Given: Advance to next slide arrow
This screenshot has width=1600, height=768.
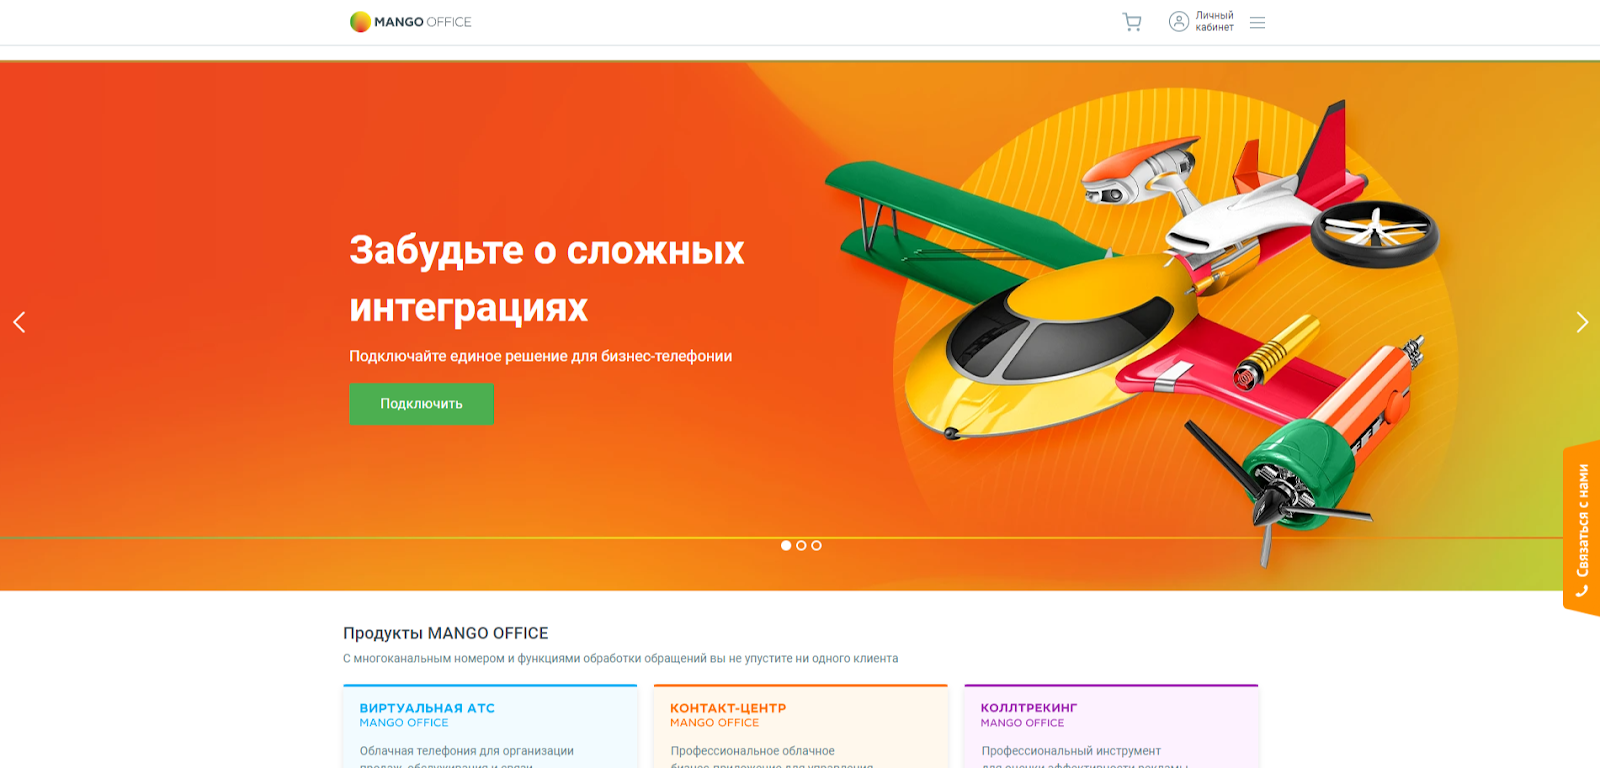Looking at the screenshot, I should pos(1582,322).
